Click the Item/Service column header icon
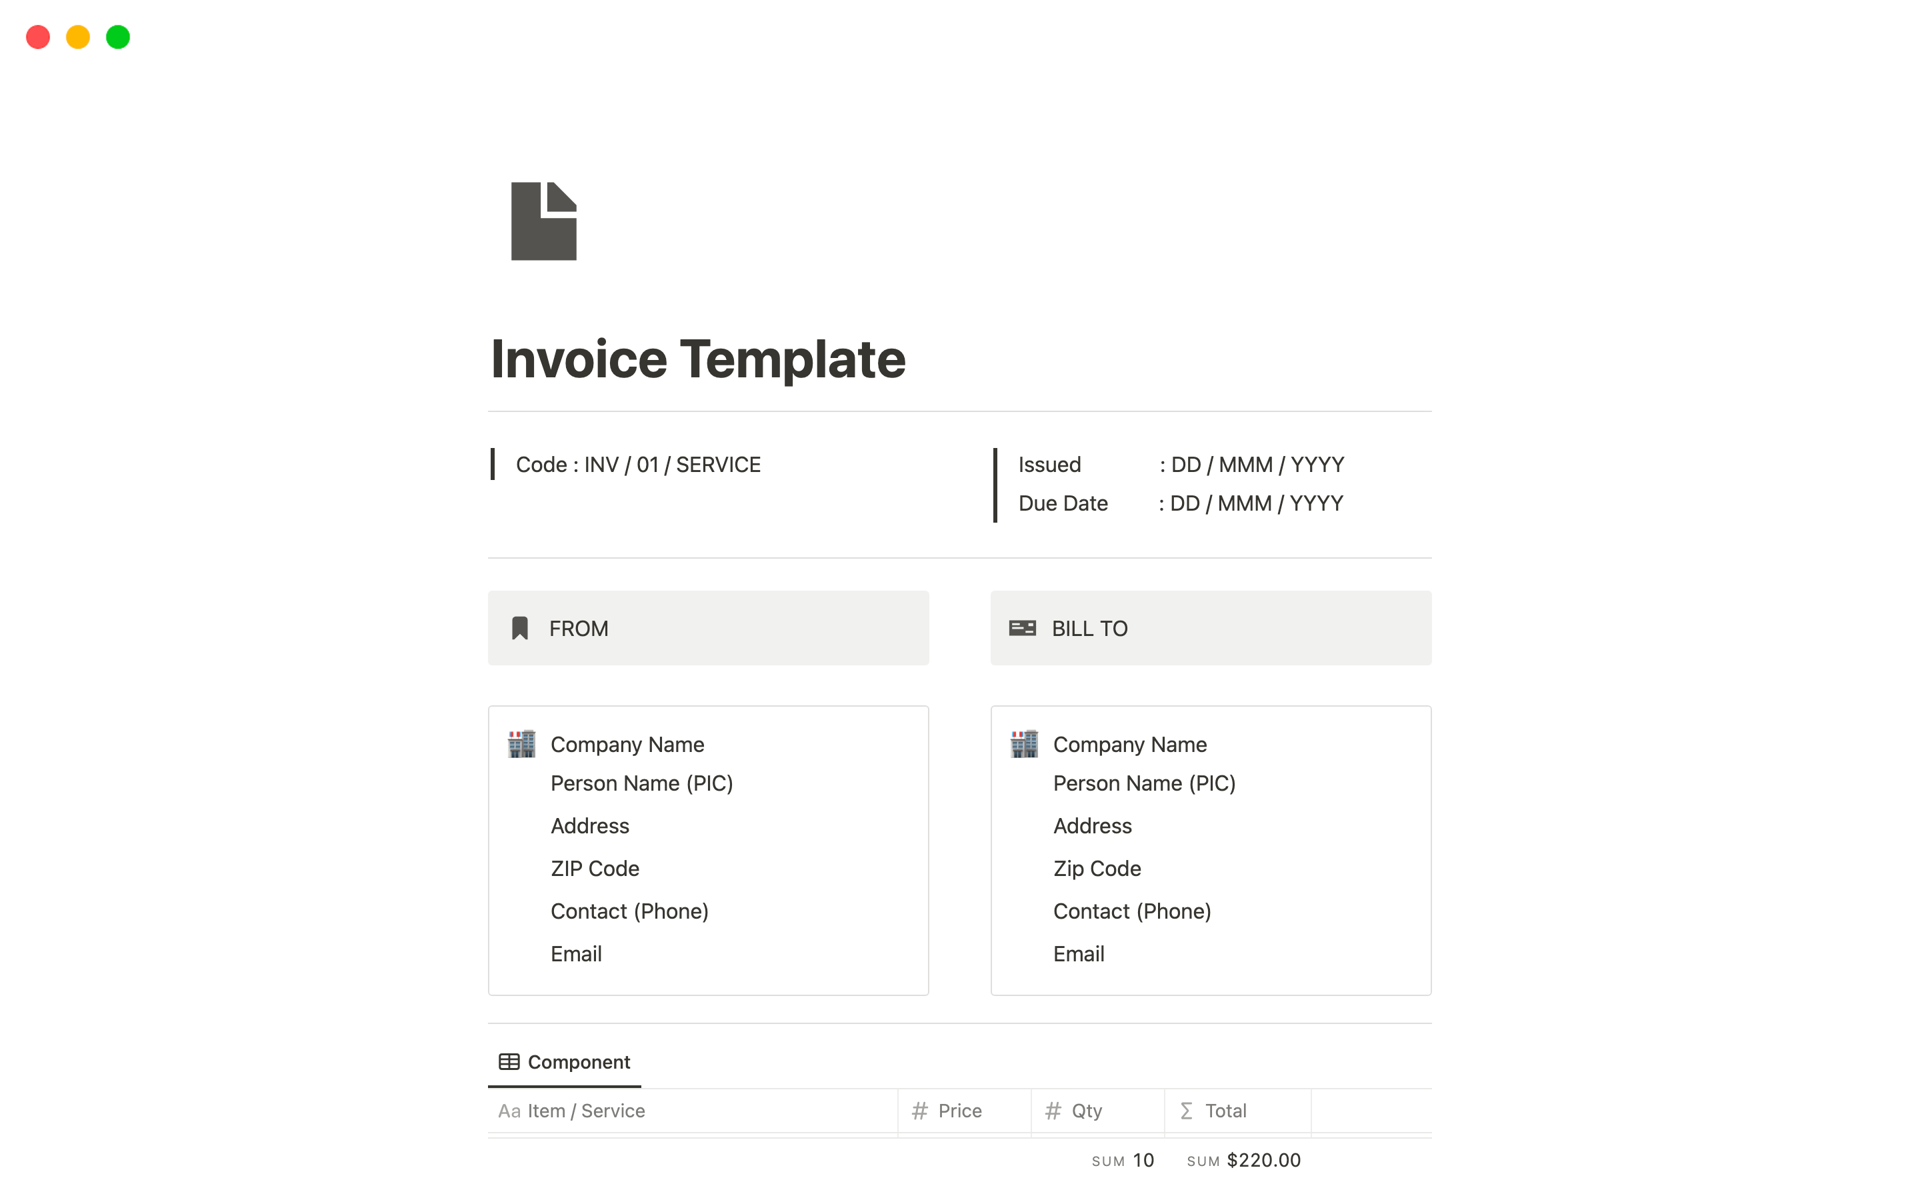The width and height of the screenshot is (1920, 1200). [511, 1110]
